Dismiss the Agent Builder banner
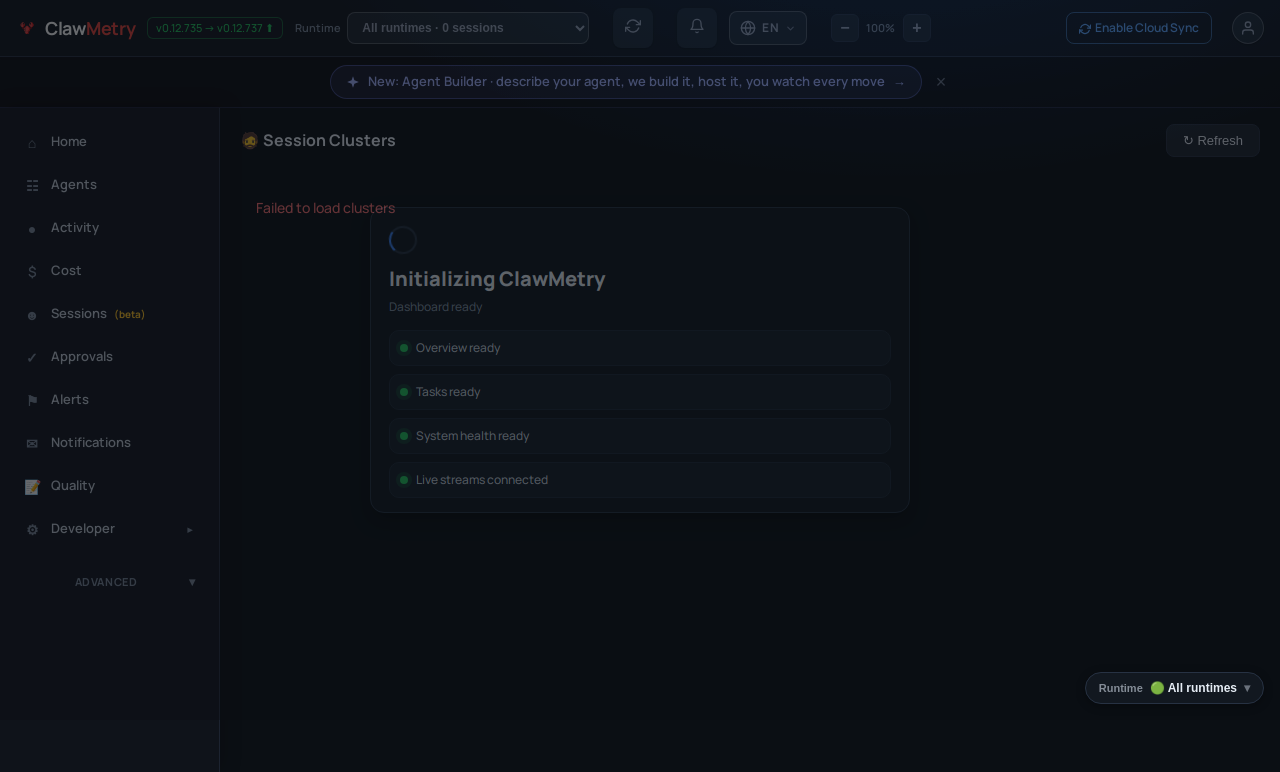Viewport: 1280px width, 772px height. [941, 82]
